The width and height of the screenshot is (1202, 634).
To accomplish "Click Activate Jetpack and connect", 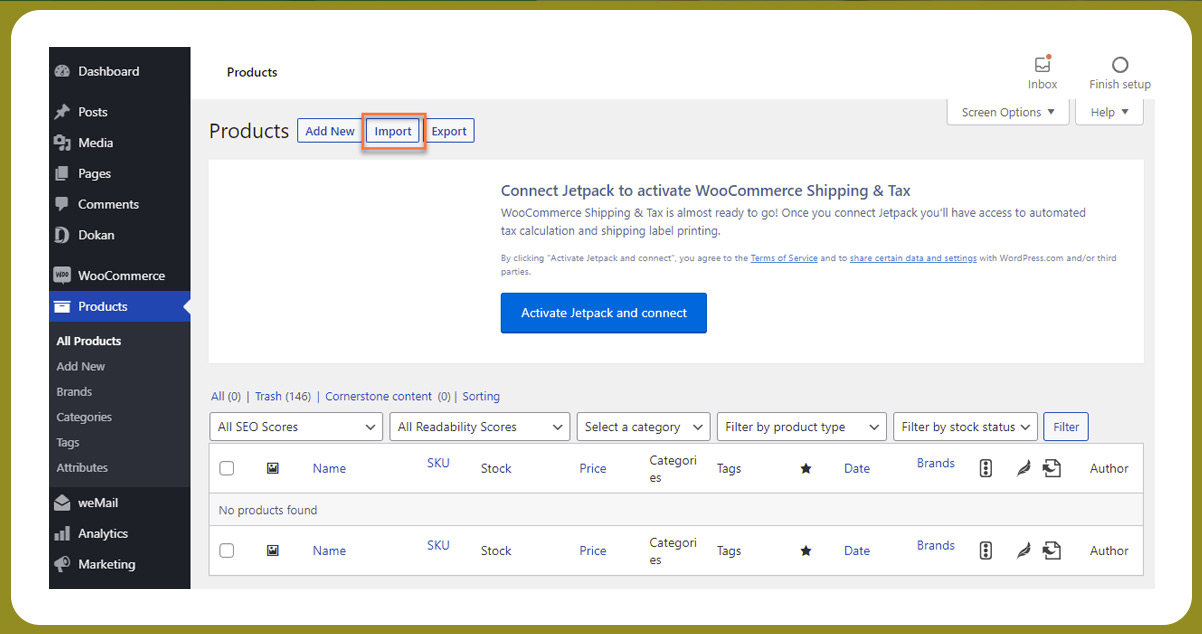I will 604,313.
